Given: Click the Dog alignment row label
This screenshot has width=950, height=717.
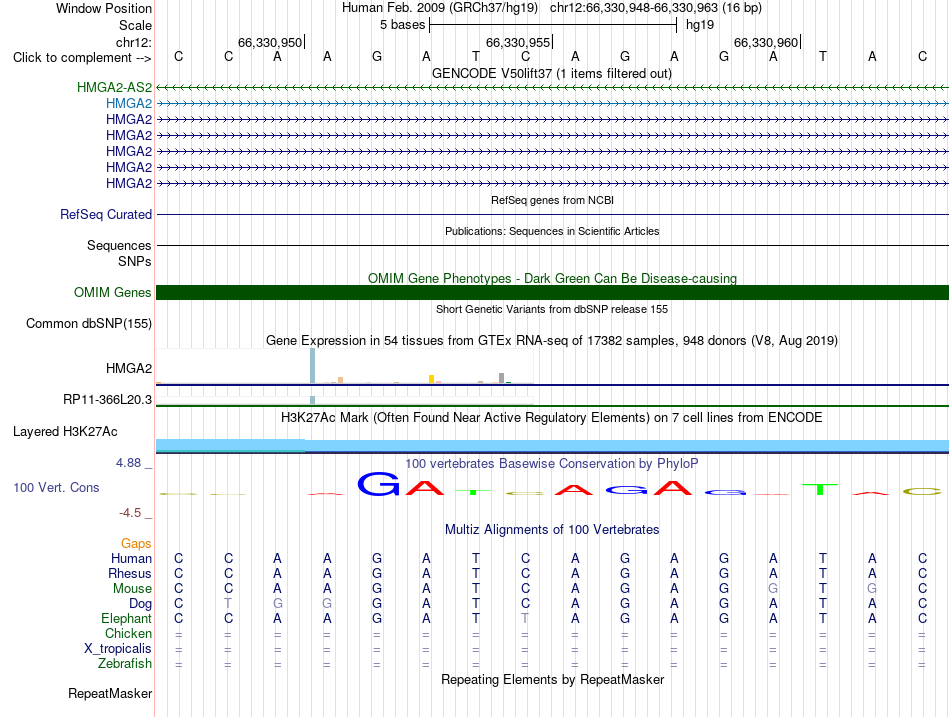Looking at the screenshot, I should [141, 604].
